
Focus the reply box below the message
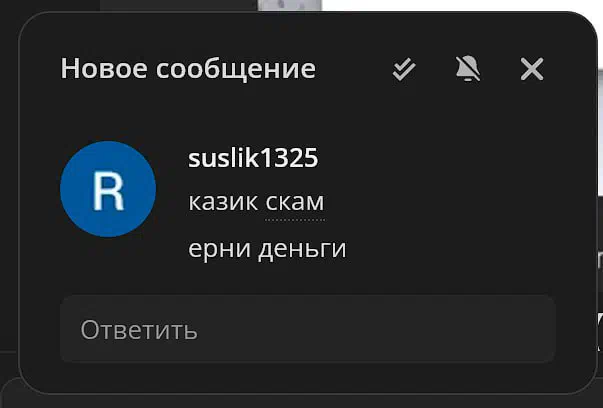coord(308,329)
